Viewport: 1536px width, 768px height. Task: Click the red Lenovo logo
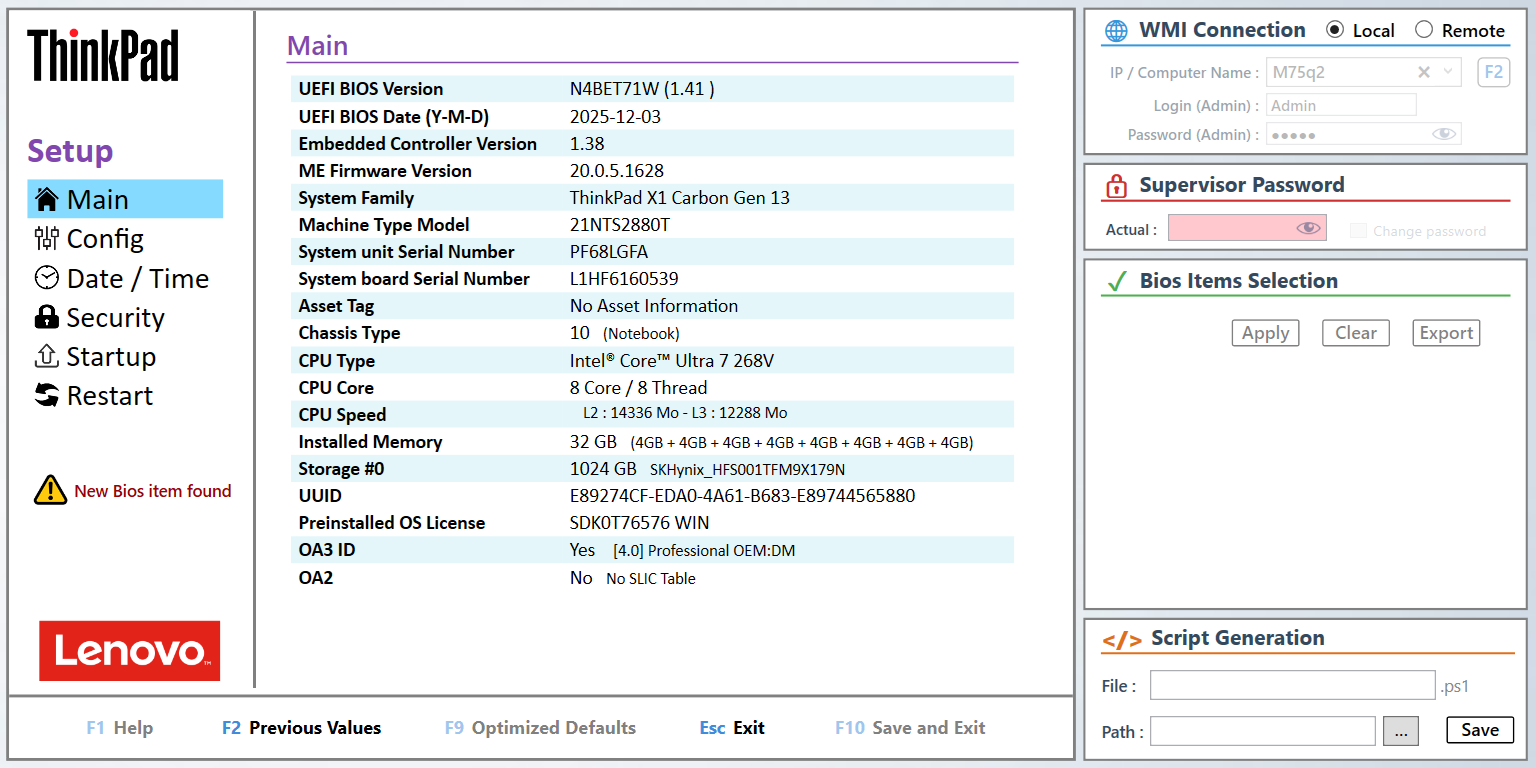click(x=129, y=651)
